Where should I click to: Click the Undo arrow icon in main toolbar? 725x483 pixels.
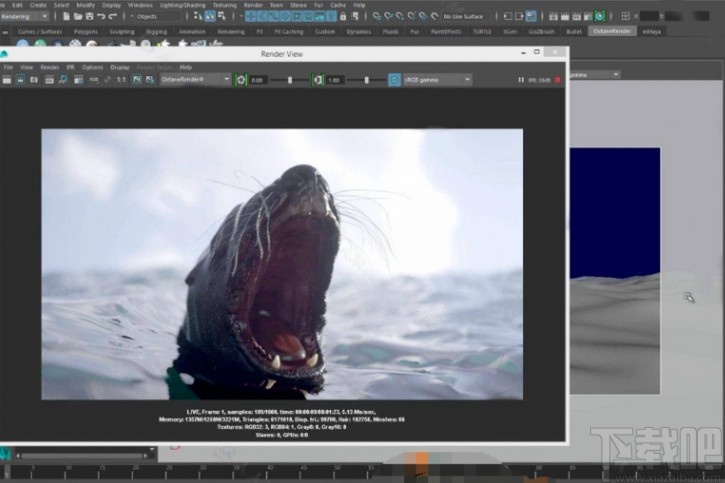(100, 17)
